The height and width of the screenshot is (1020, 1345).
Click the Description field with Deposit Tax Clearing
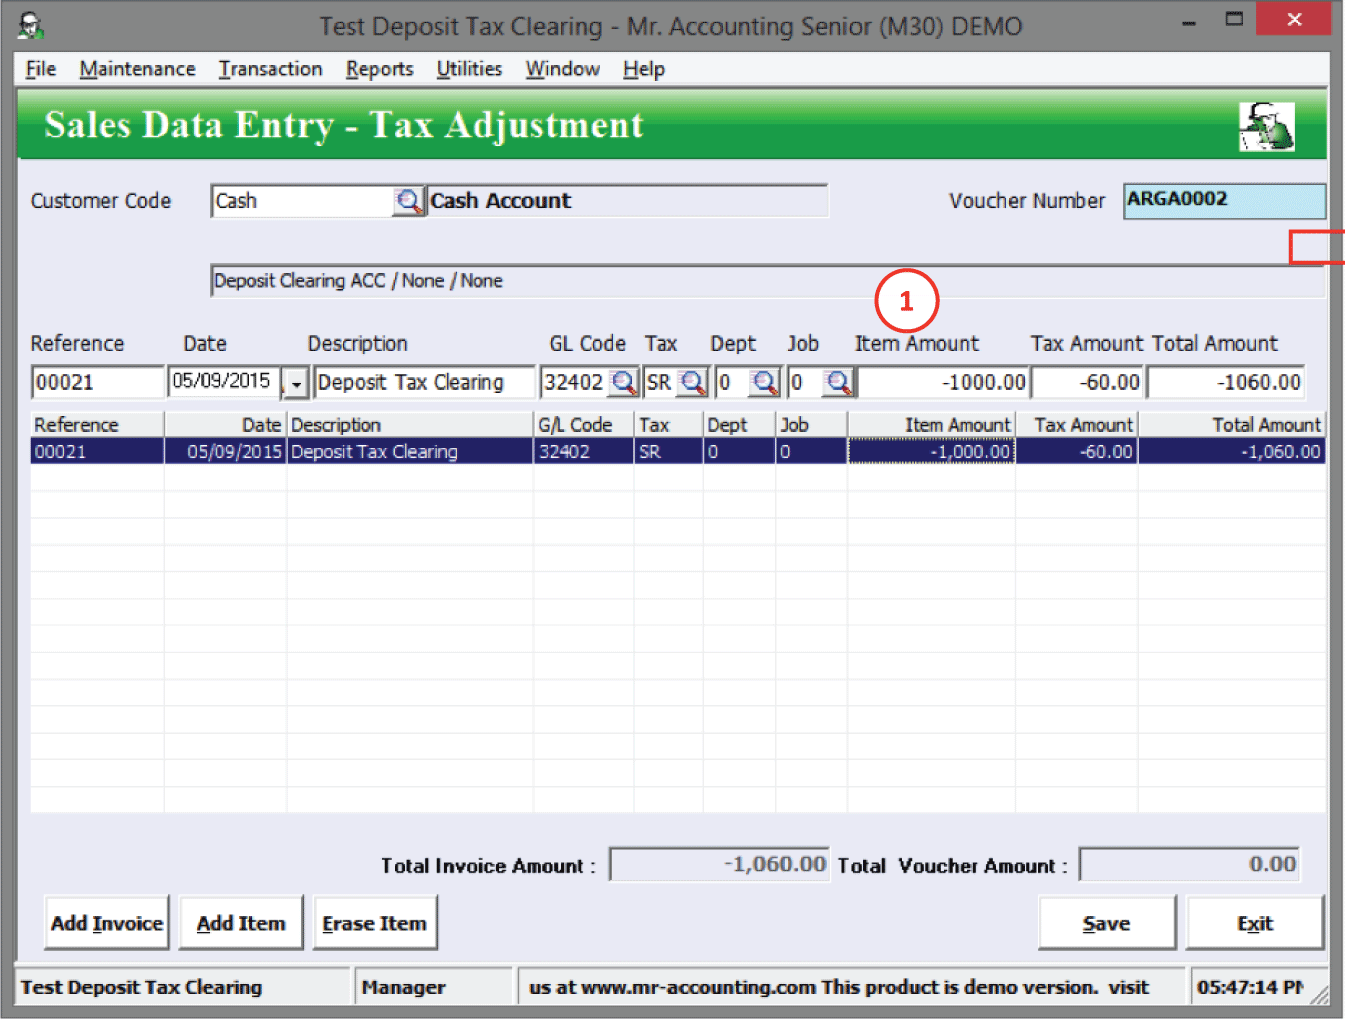(x=423, y=382)
